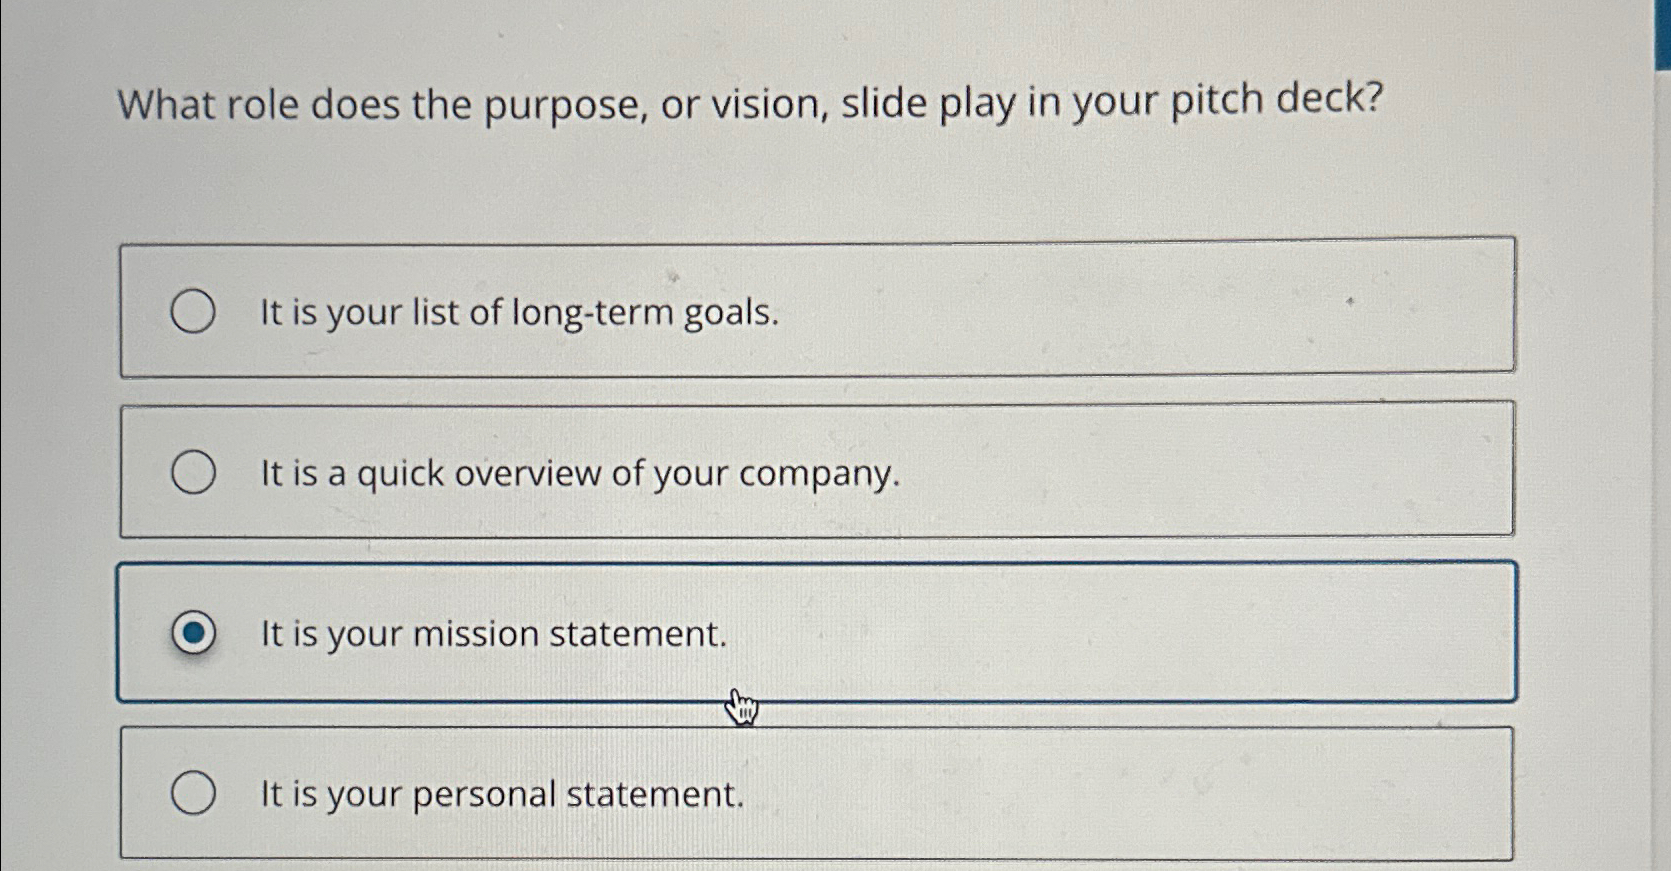
Task: Click the text 'It is your list of long-term goals'
Action: click(518, 312)
